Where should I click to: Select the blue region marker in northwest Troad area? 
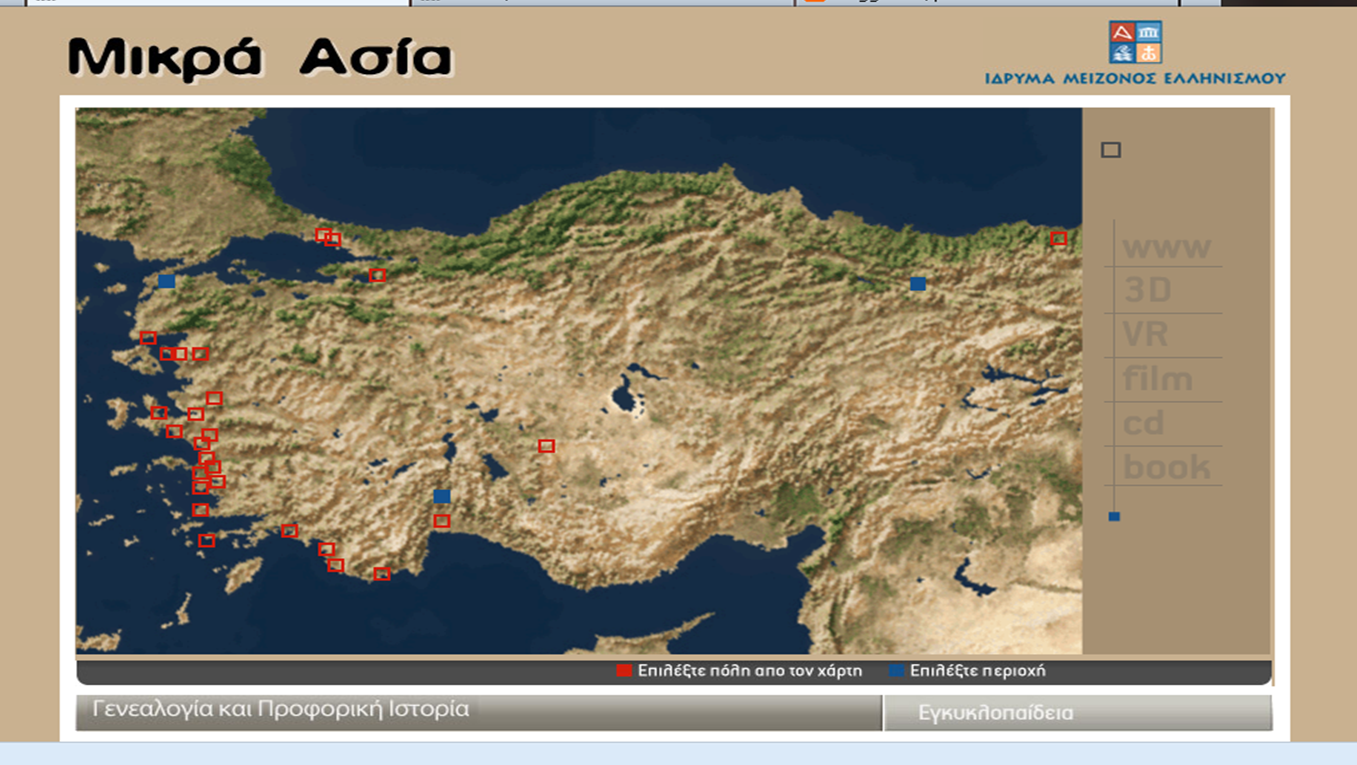tap(167, 282)
